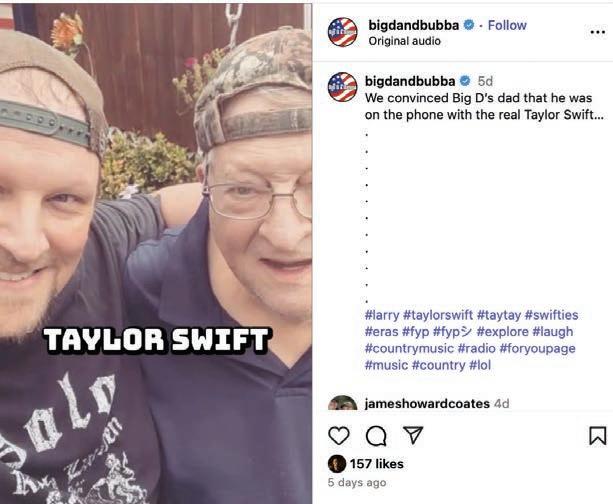Viewport: 613px width, 504px height.
Task: Follow the bigdandbubba account
Action: tap(507, 25)
